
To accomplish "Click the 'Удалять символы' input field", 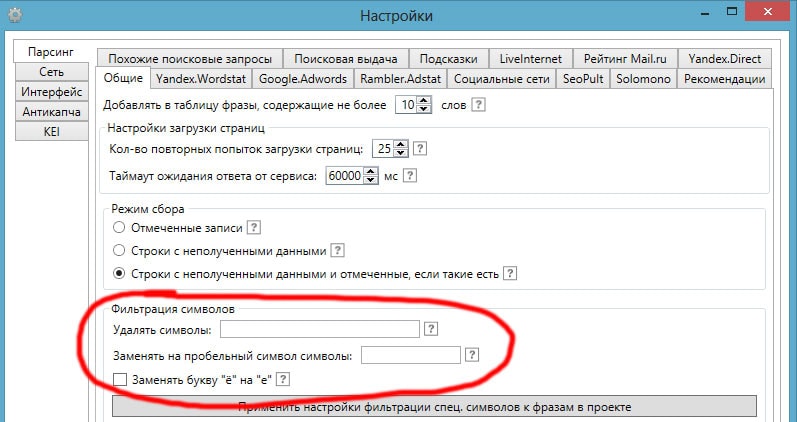I will [320, 329].
